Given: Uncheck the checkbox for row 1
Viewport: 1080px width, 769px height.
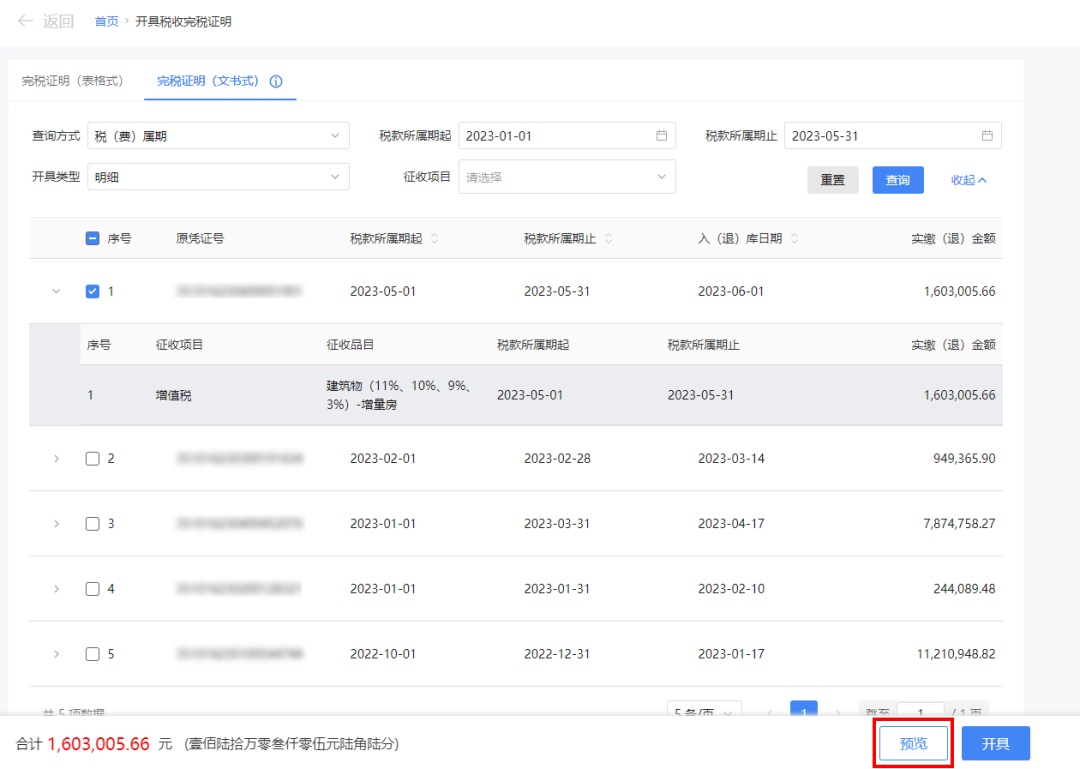Looking at the screenshot, I should pyautogui.click(x=93, y=292).
